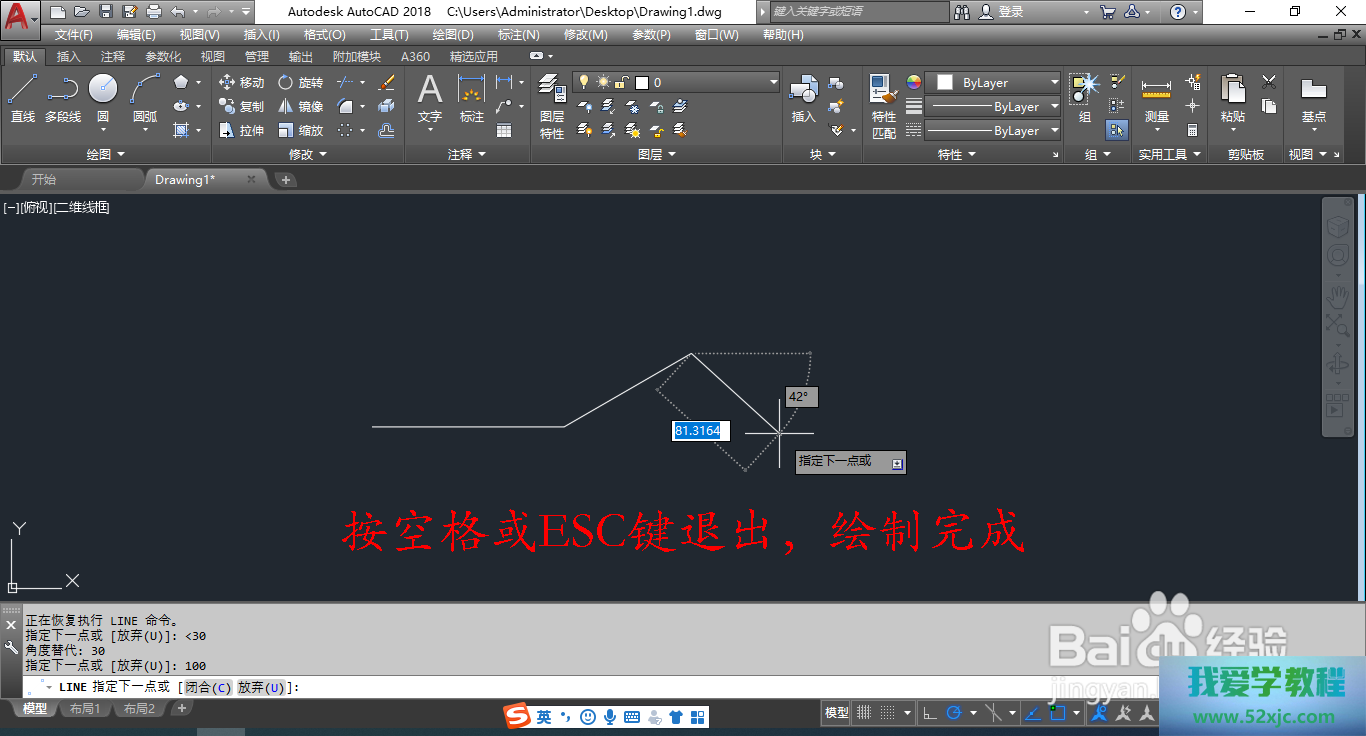Expand the 修改 panel options

[x=308, y=155]
